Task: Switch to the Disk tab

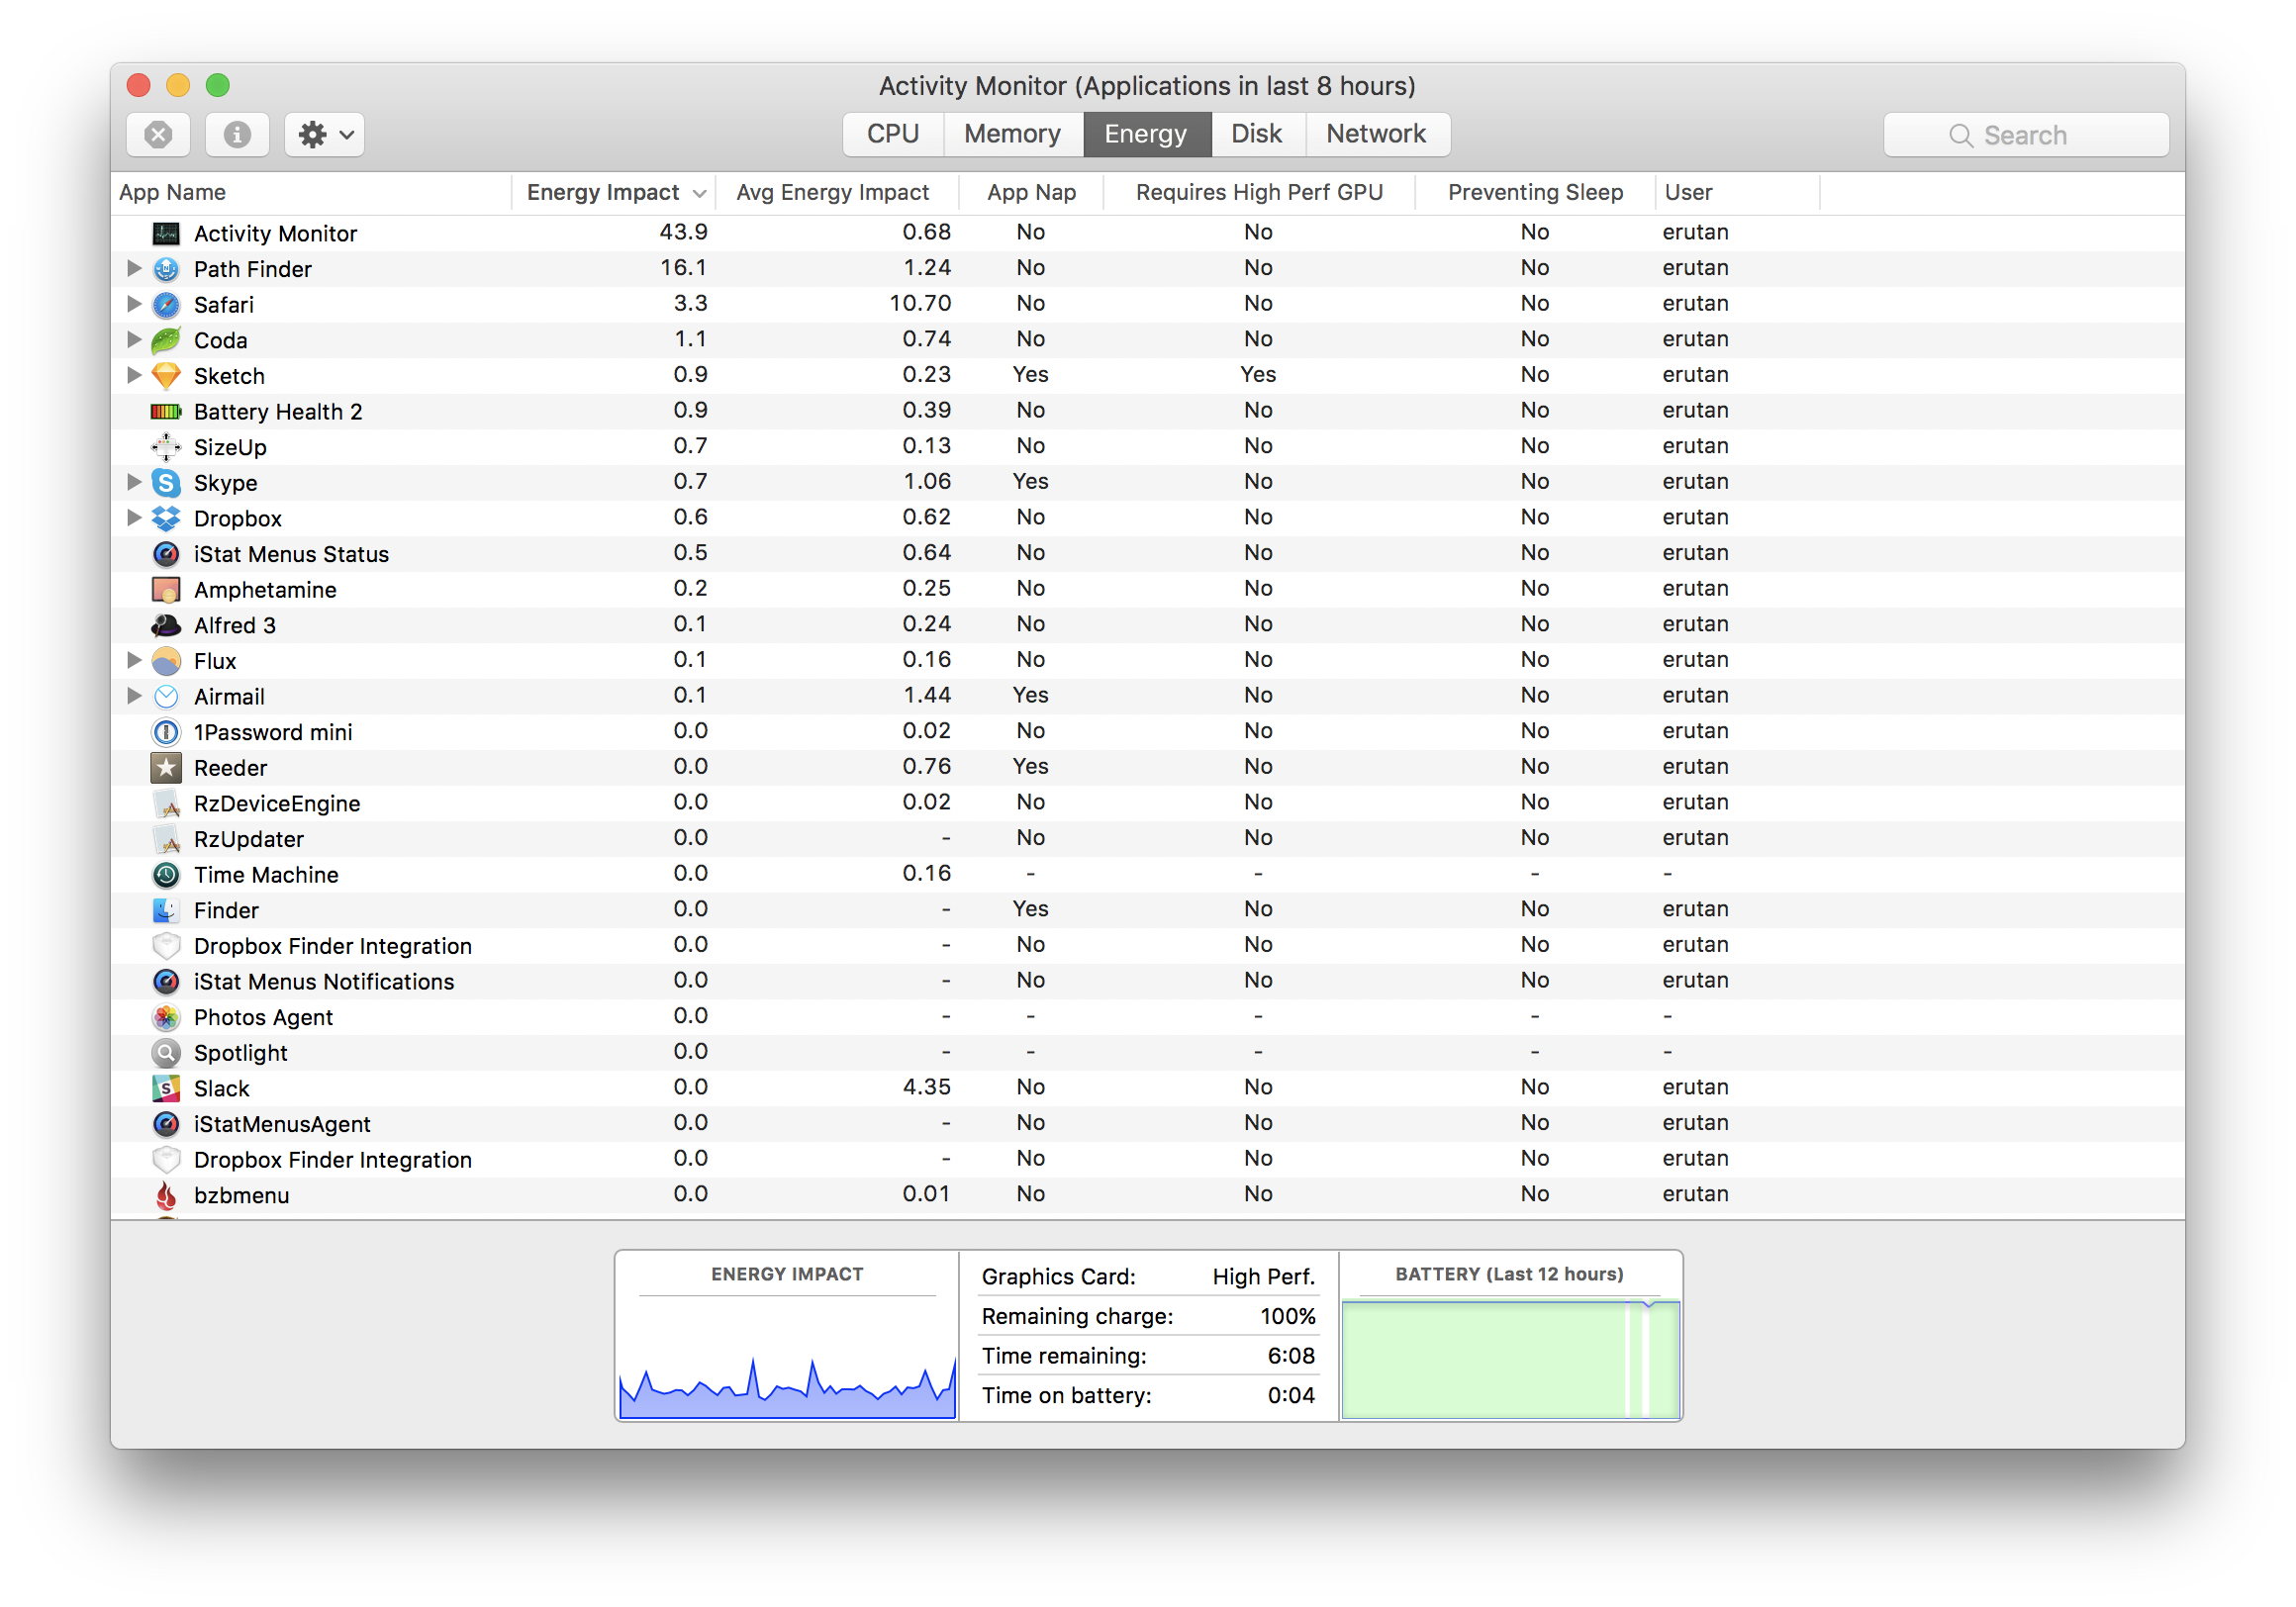Action: pos(1257,134)
